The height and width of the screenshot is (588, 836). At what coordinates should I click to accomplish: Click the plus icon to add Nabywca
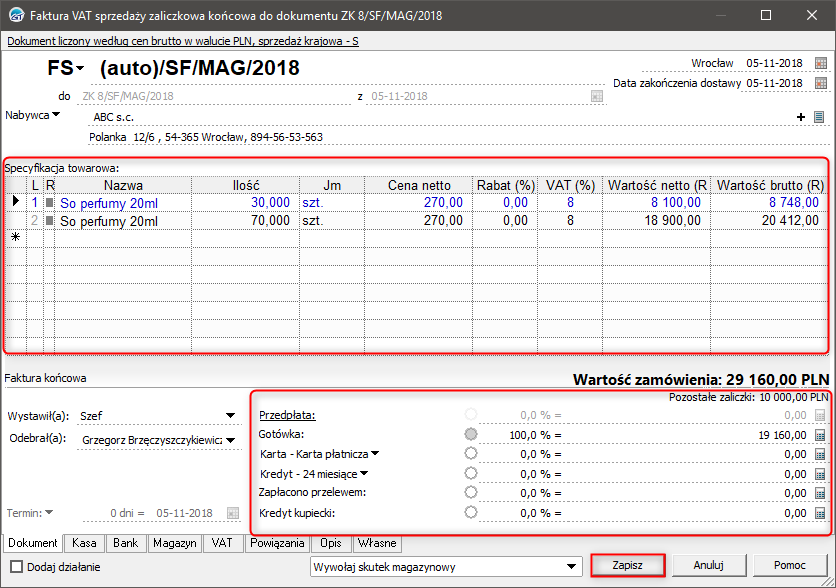[x=801, y=117]
